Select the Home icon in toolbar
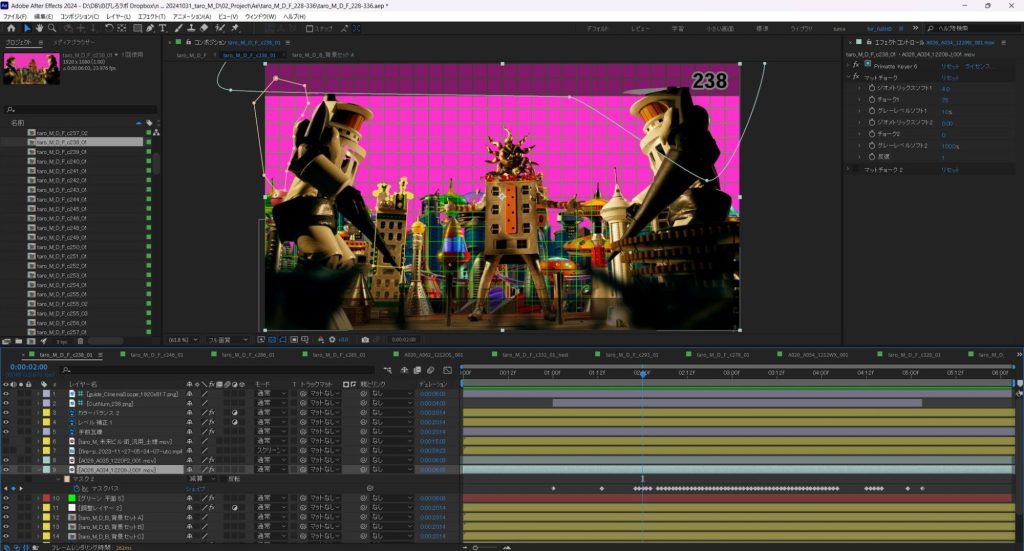This screenshot has width=1024, height=551. pyautogui.click(x=11, y=28)
